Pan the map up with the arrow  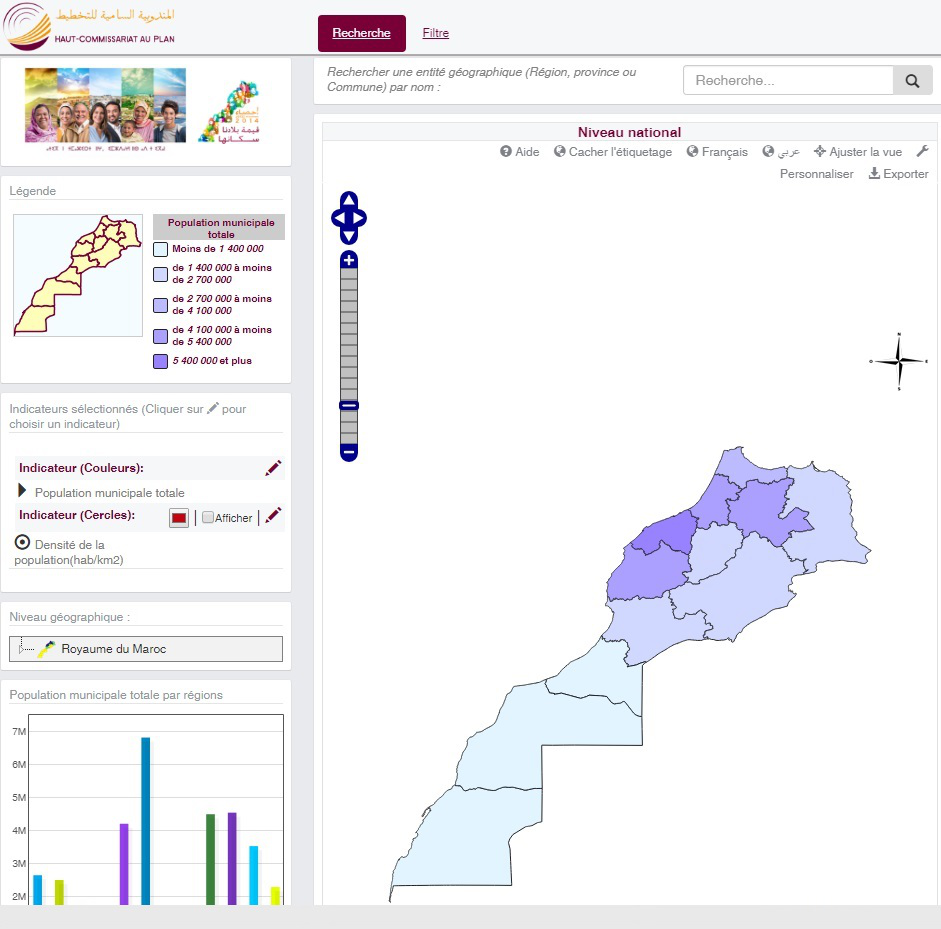coord(349,200)
